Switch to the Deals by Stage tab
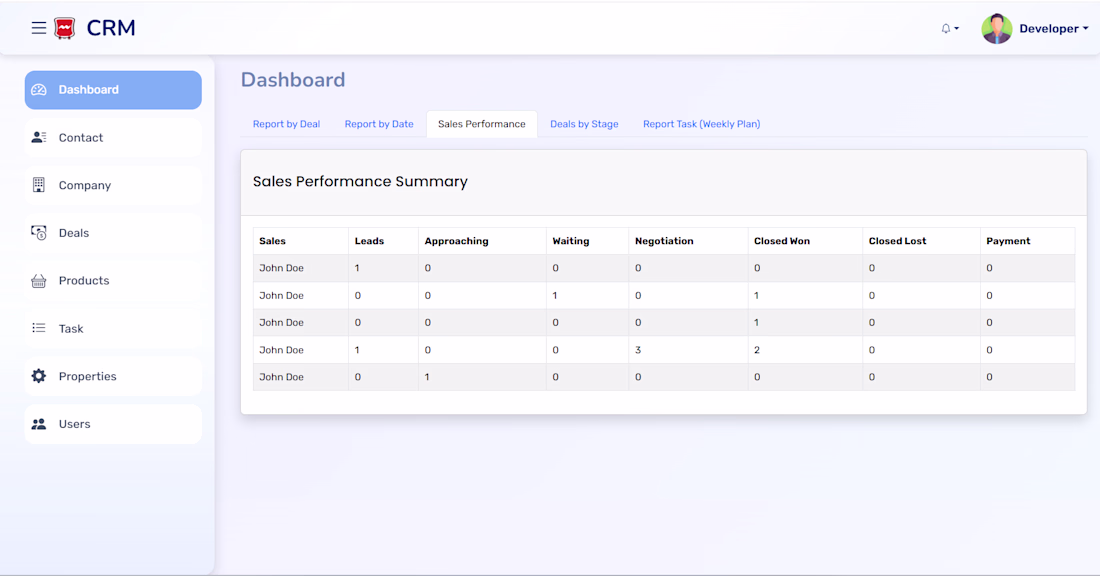 point(584,124)
